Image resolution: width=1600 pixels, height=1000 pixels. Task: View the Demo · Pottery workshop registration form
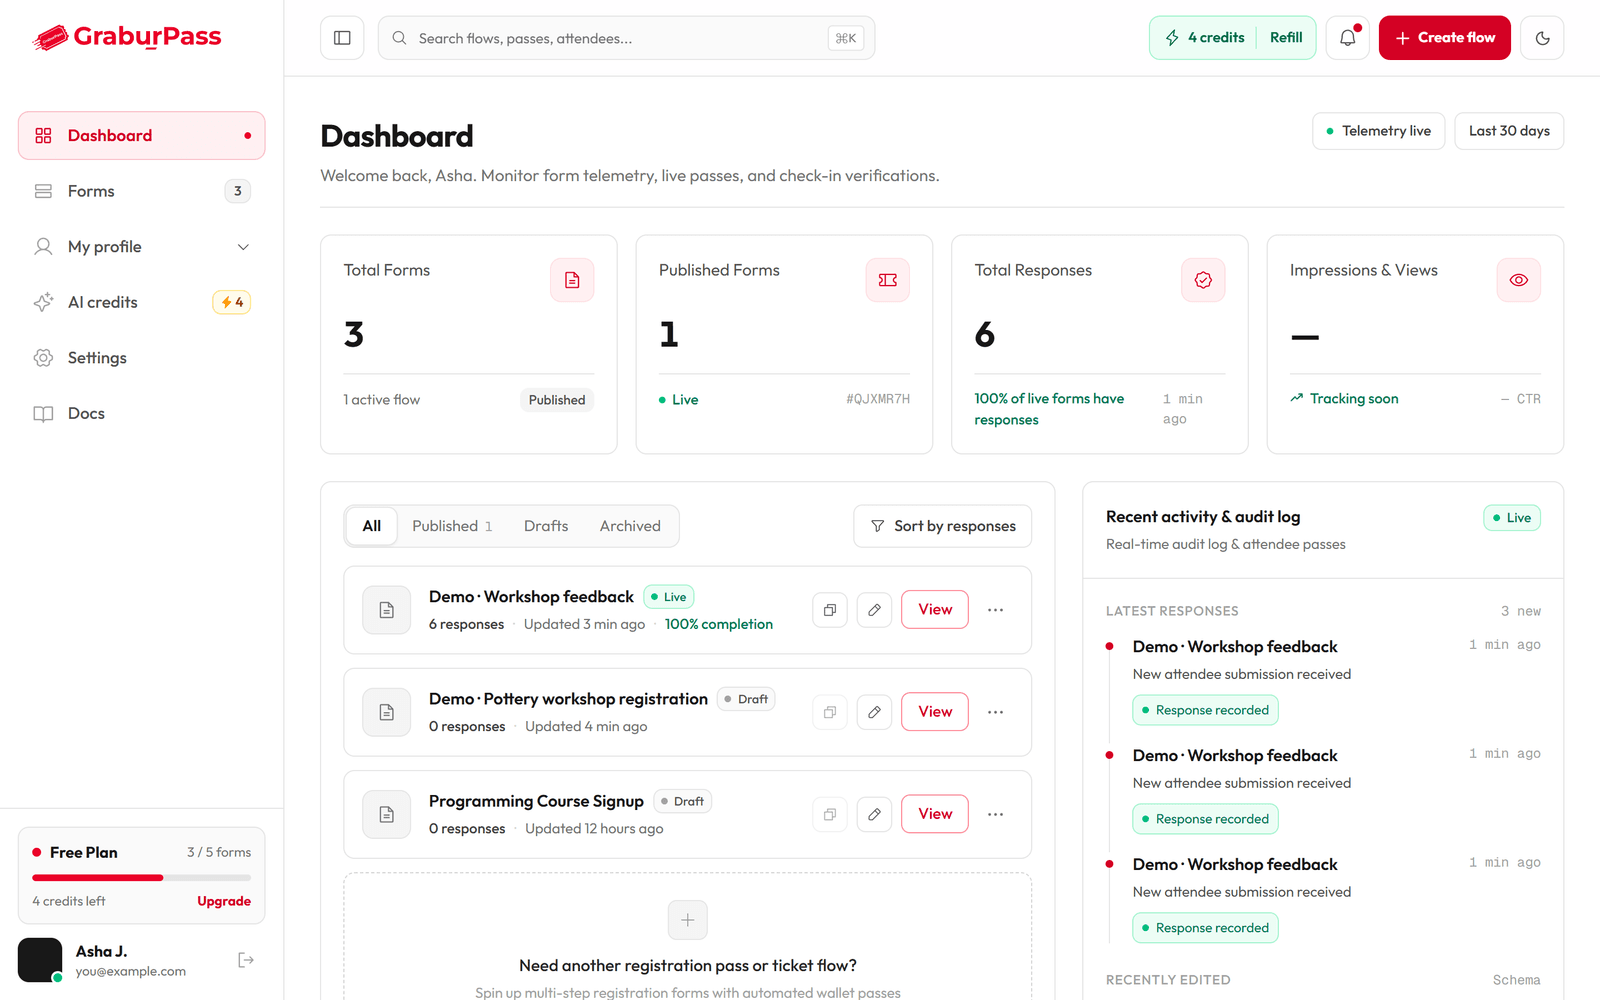point(935,712)
